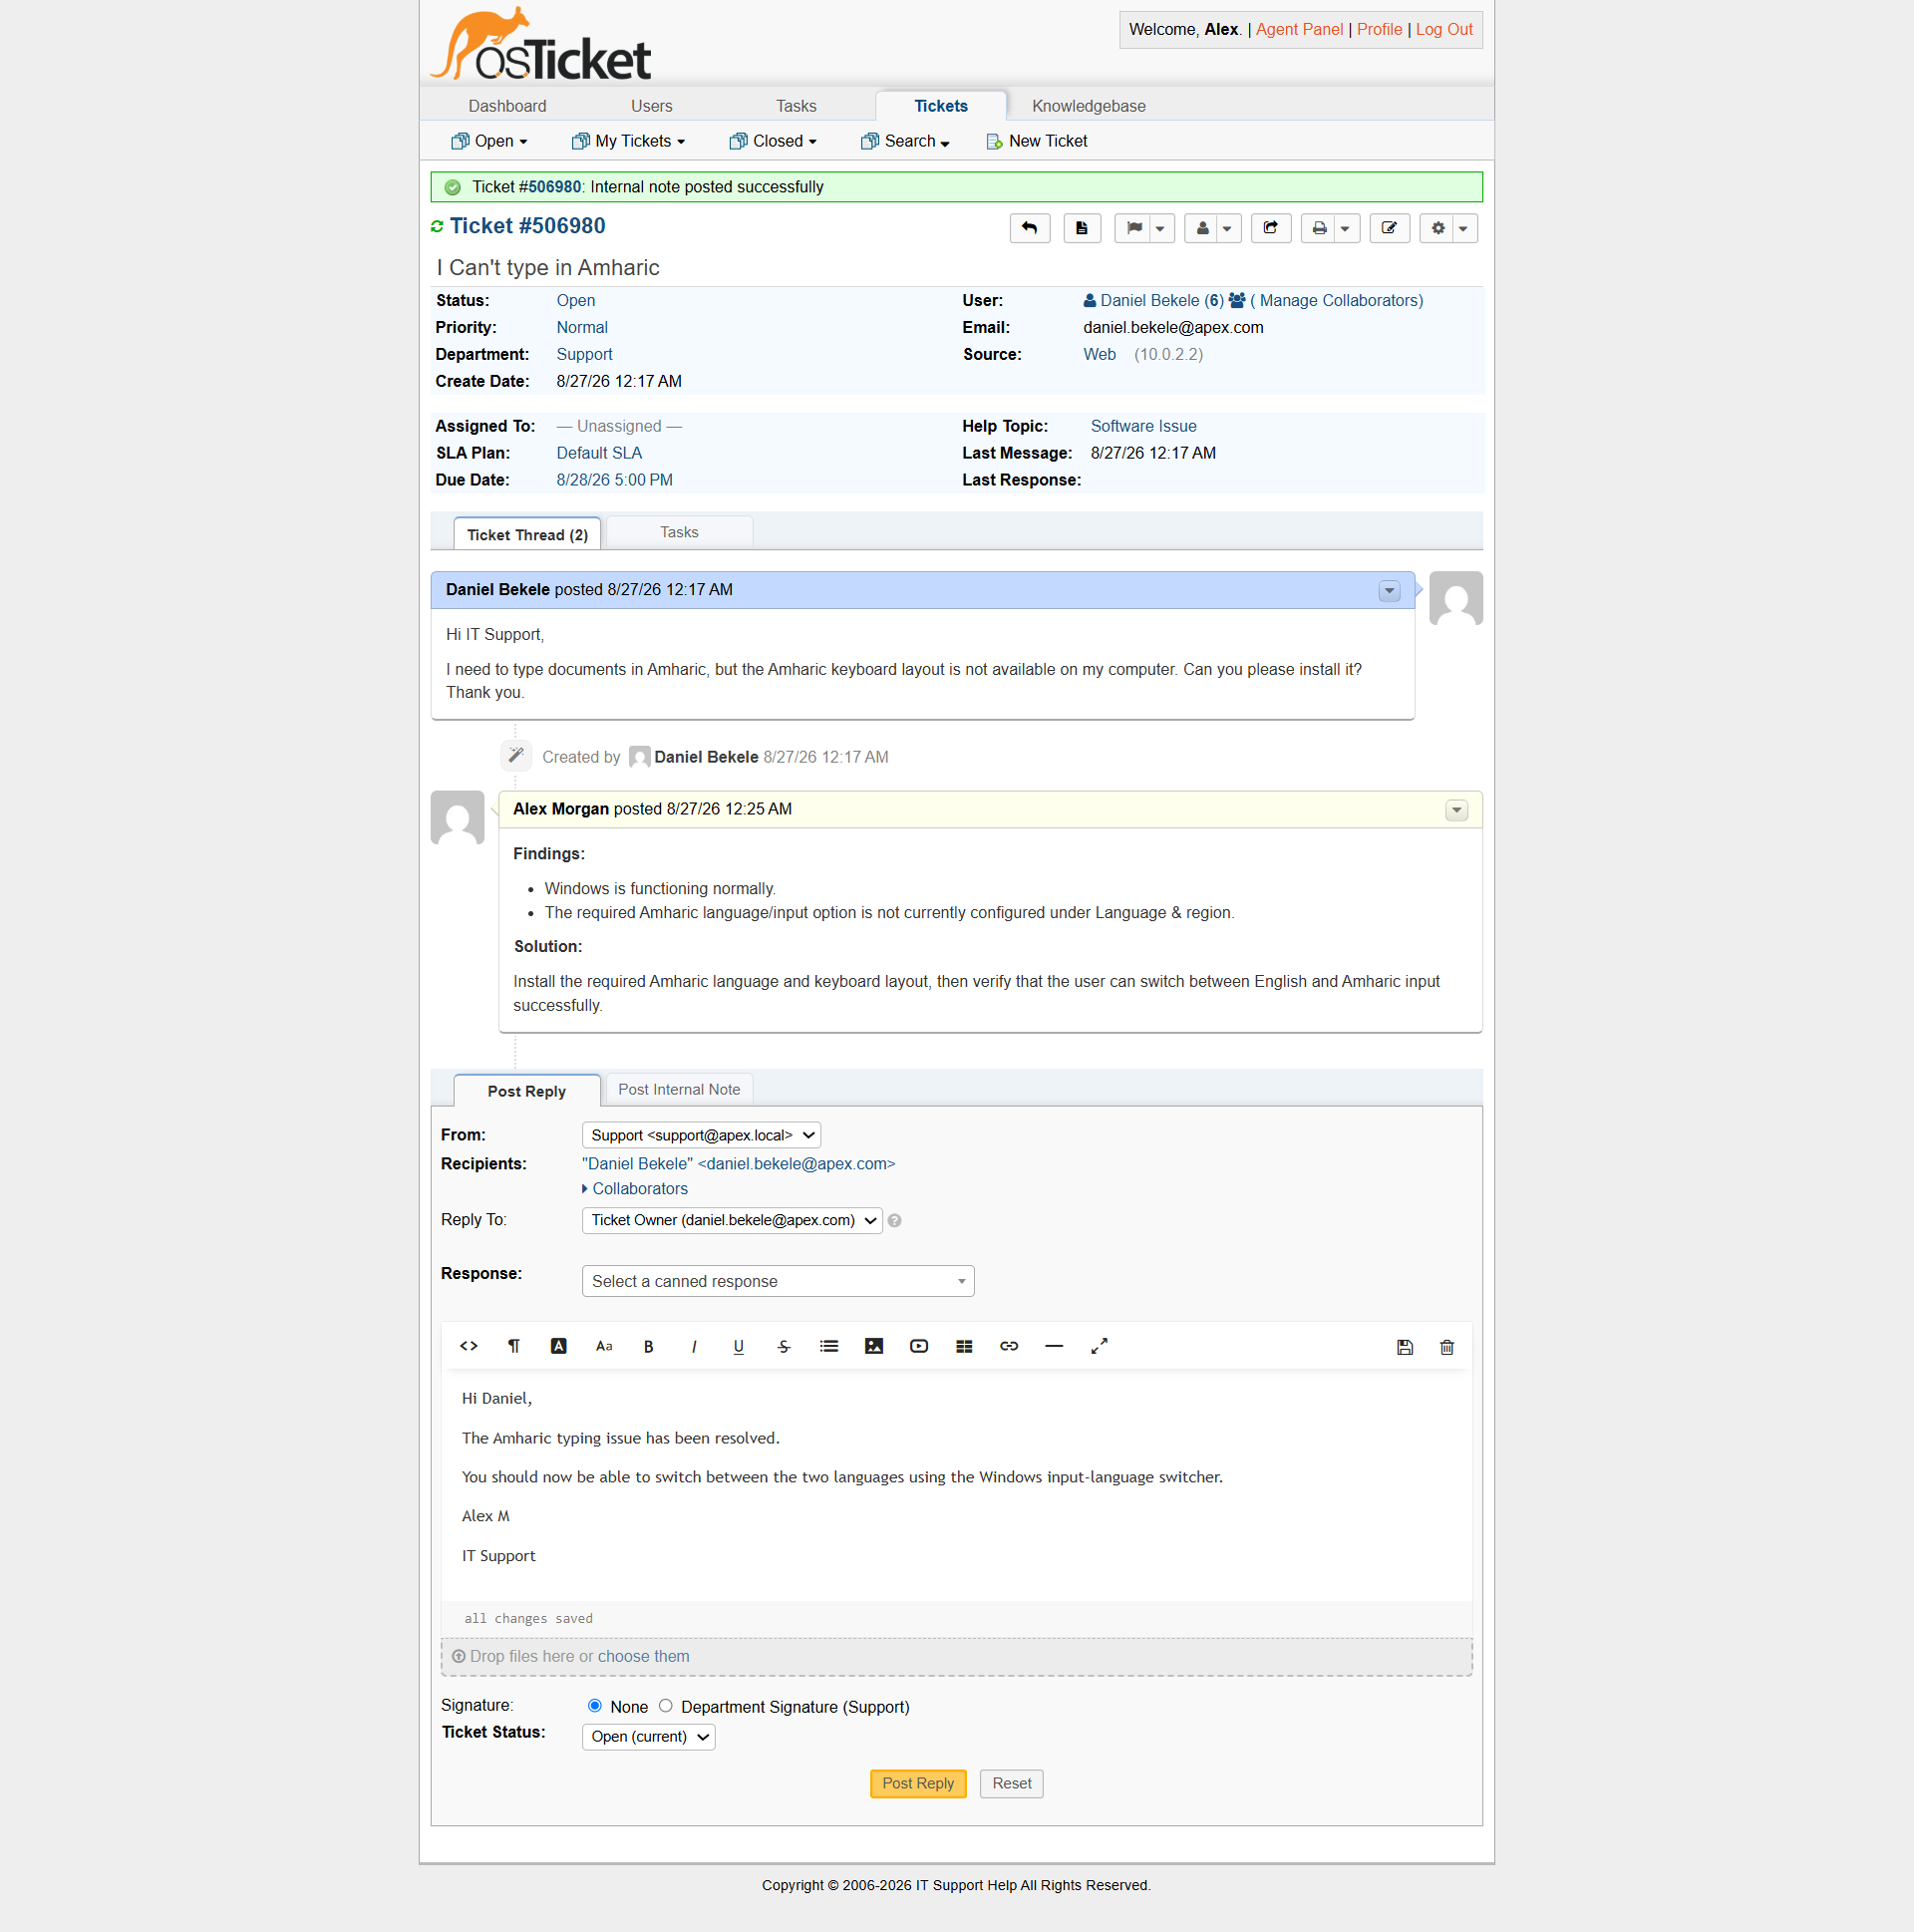Image resolution: width=1914 pixels, height=1932 pixels.
Task: Click the gear more options icon
Action: [1437, 228]
